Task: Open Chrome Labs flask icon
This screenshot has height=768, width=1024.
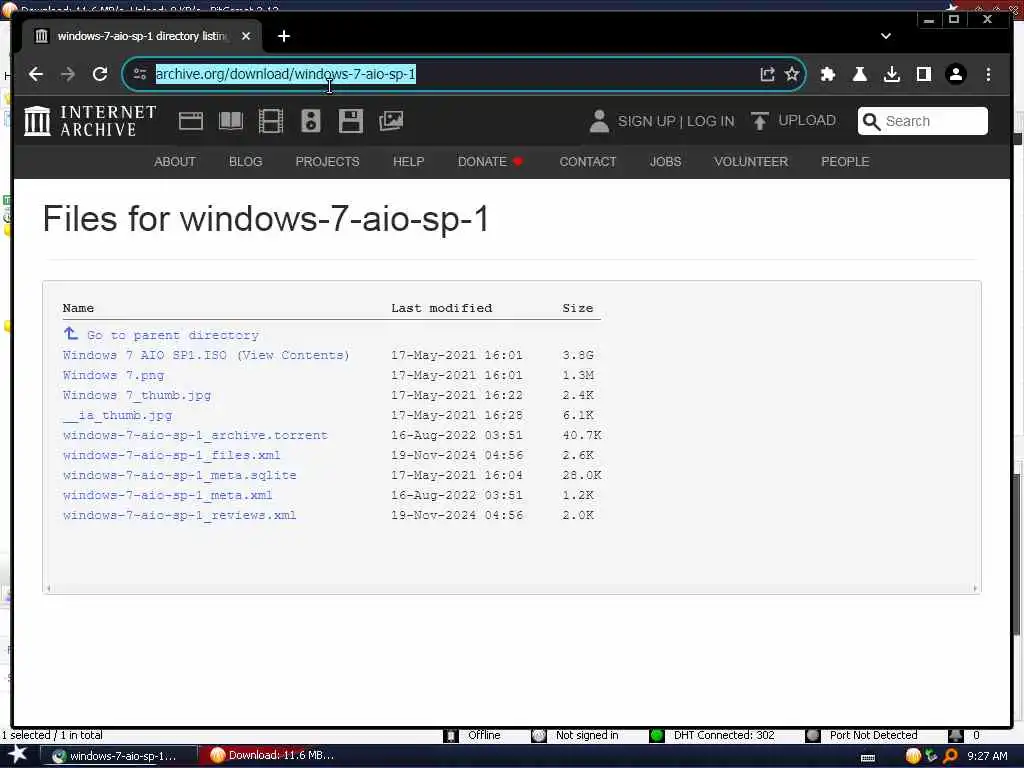Action: pos(860,74)
